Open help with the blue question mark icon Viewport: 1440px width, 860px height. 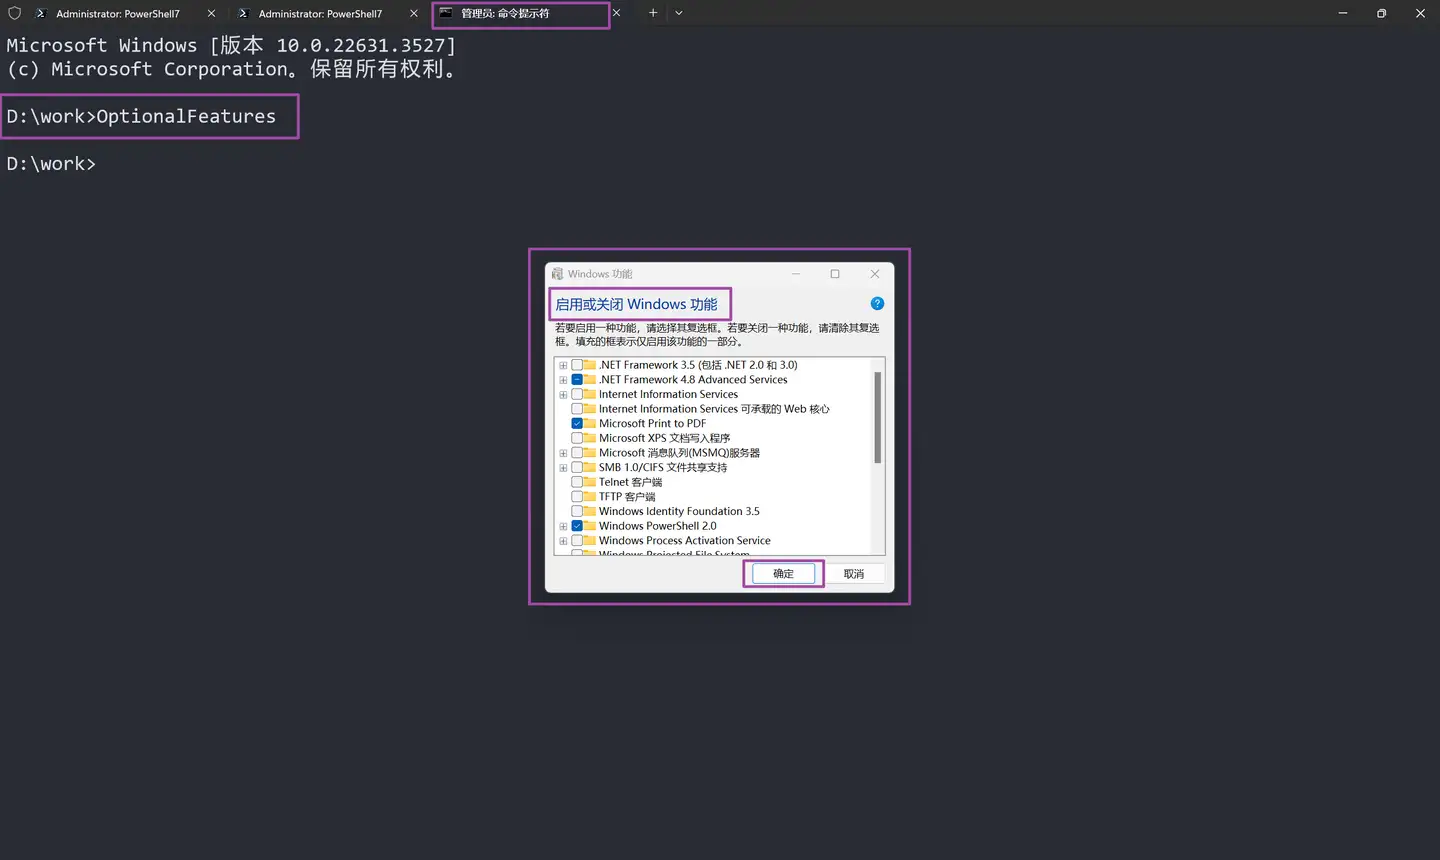point(877,304)
